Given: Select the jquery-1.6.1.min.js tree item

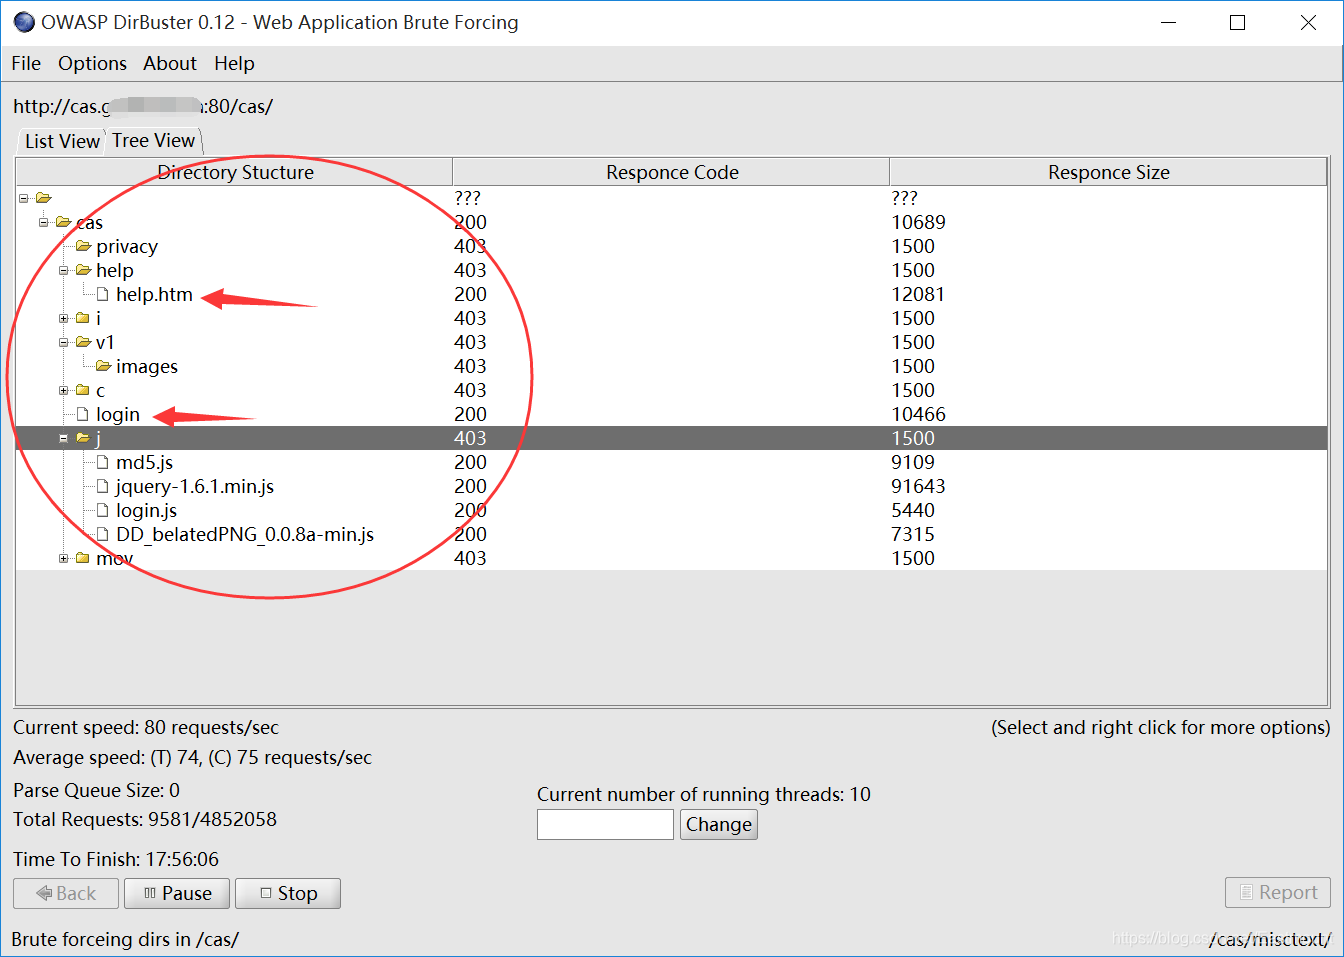Looking at the screenshot, I should tap(195, 486).
